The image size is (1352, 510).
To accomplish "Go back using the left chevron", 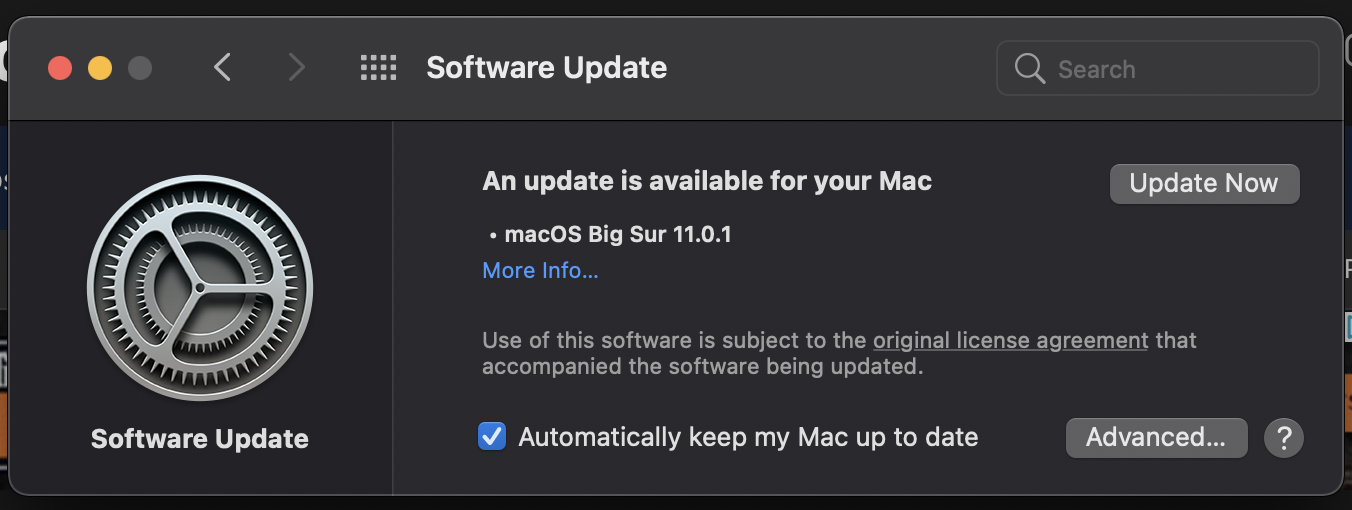I will click(222, 68).
